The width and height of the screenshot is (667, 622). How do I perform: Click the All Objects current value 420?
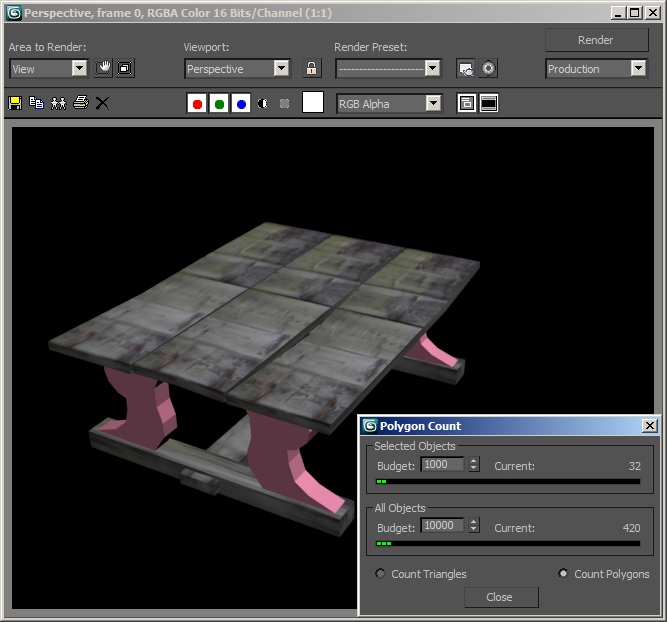632,528
